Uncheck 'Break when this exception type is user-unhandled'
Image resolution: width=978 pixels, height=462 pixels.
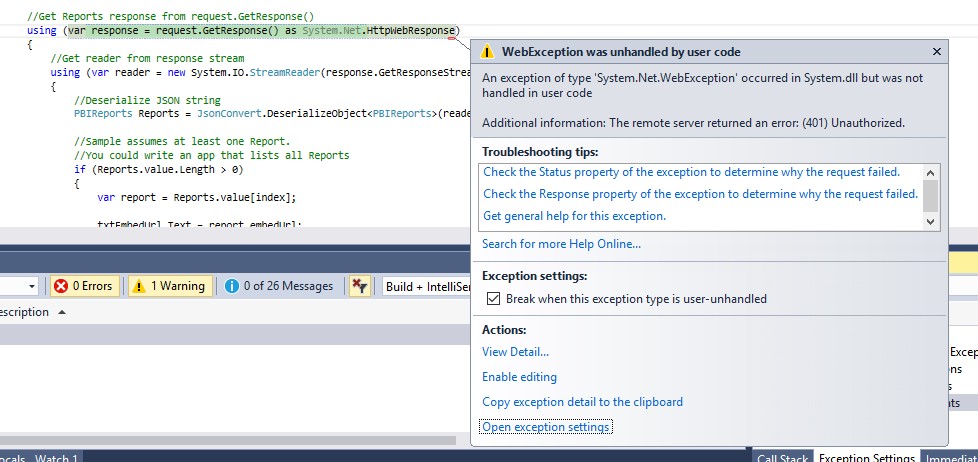pyautogui.click(x=493, y=299)
